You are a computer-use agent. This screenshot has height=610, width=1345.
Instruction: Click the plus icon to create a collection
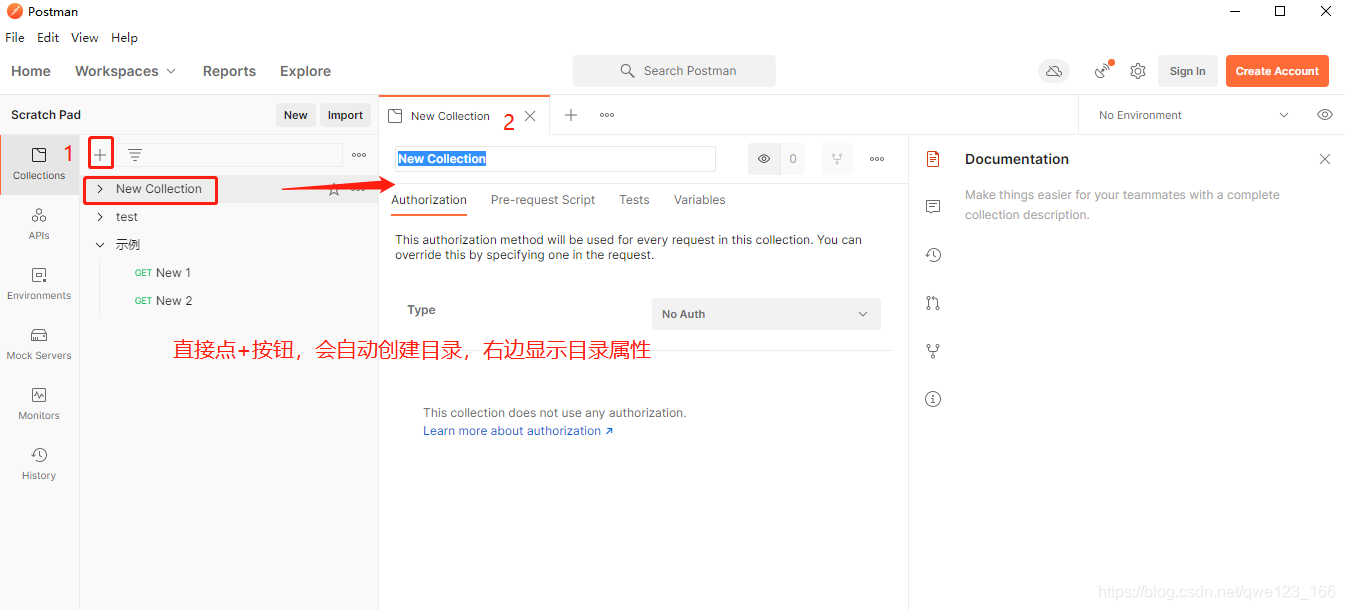point(100,155)
